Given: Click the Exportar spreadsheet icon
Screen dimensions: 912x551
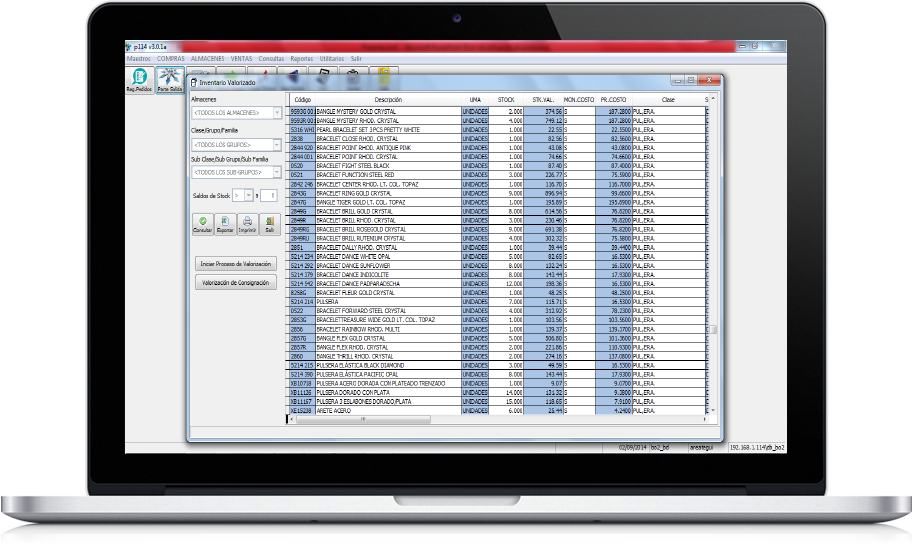Looking at the screenshot, I should 225,223.
